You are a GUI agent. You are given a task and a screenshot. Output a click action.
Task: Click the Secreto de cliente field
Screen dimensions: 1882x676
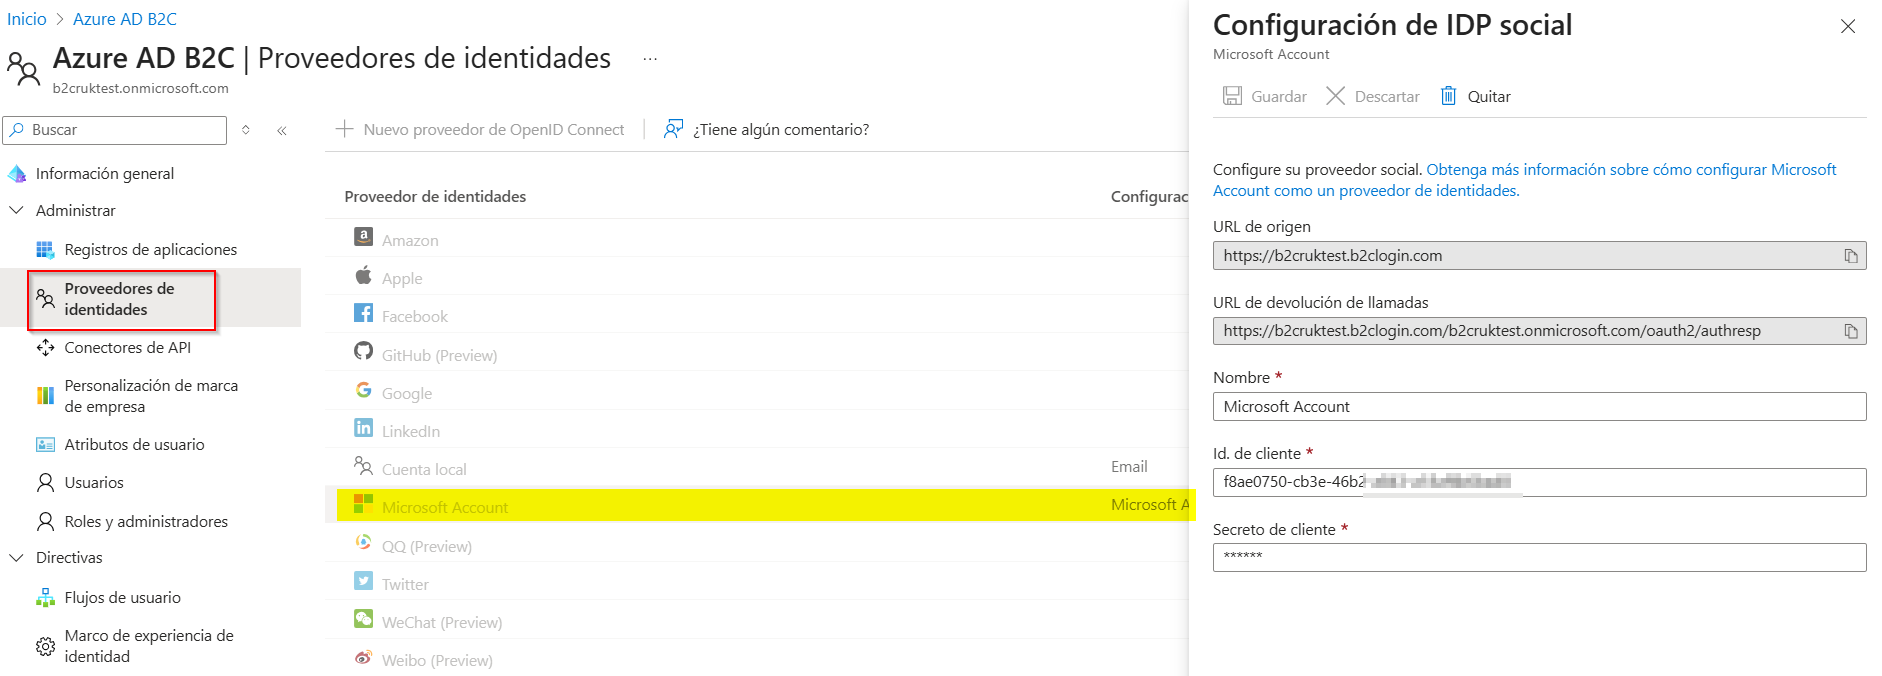pyautogui.click(x=1539, y=558)
